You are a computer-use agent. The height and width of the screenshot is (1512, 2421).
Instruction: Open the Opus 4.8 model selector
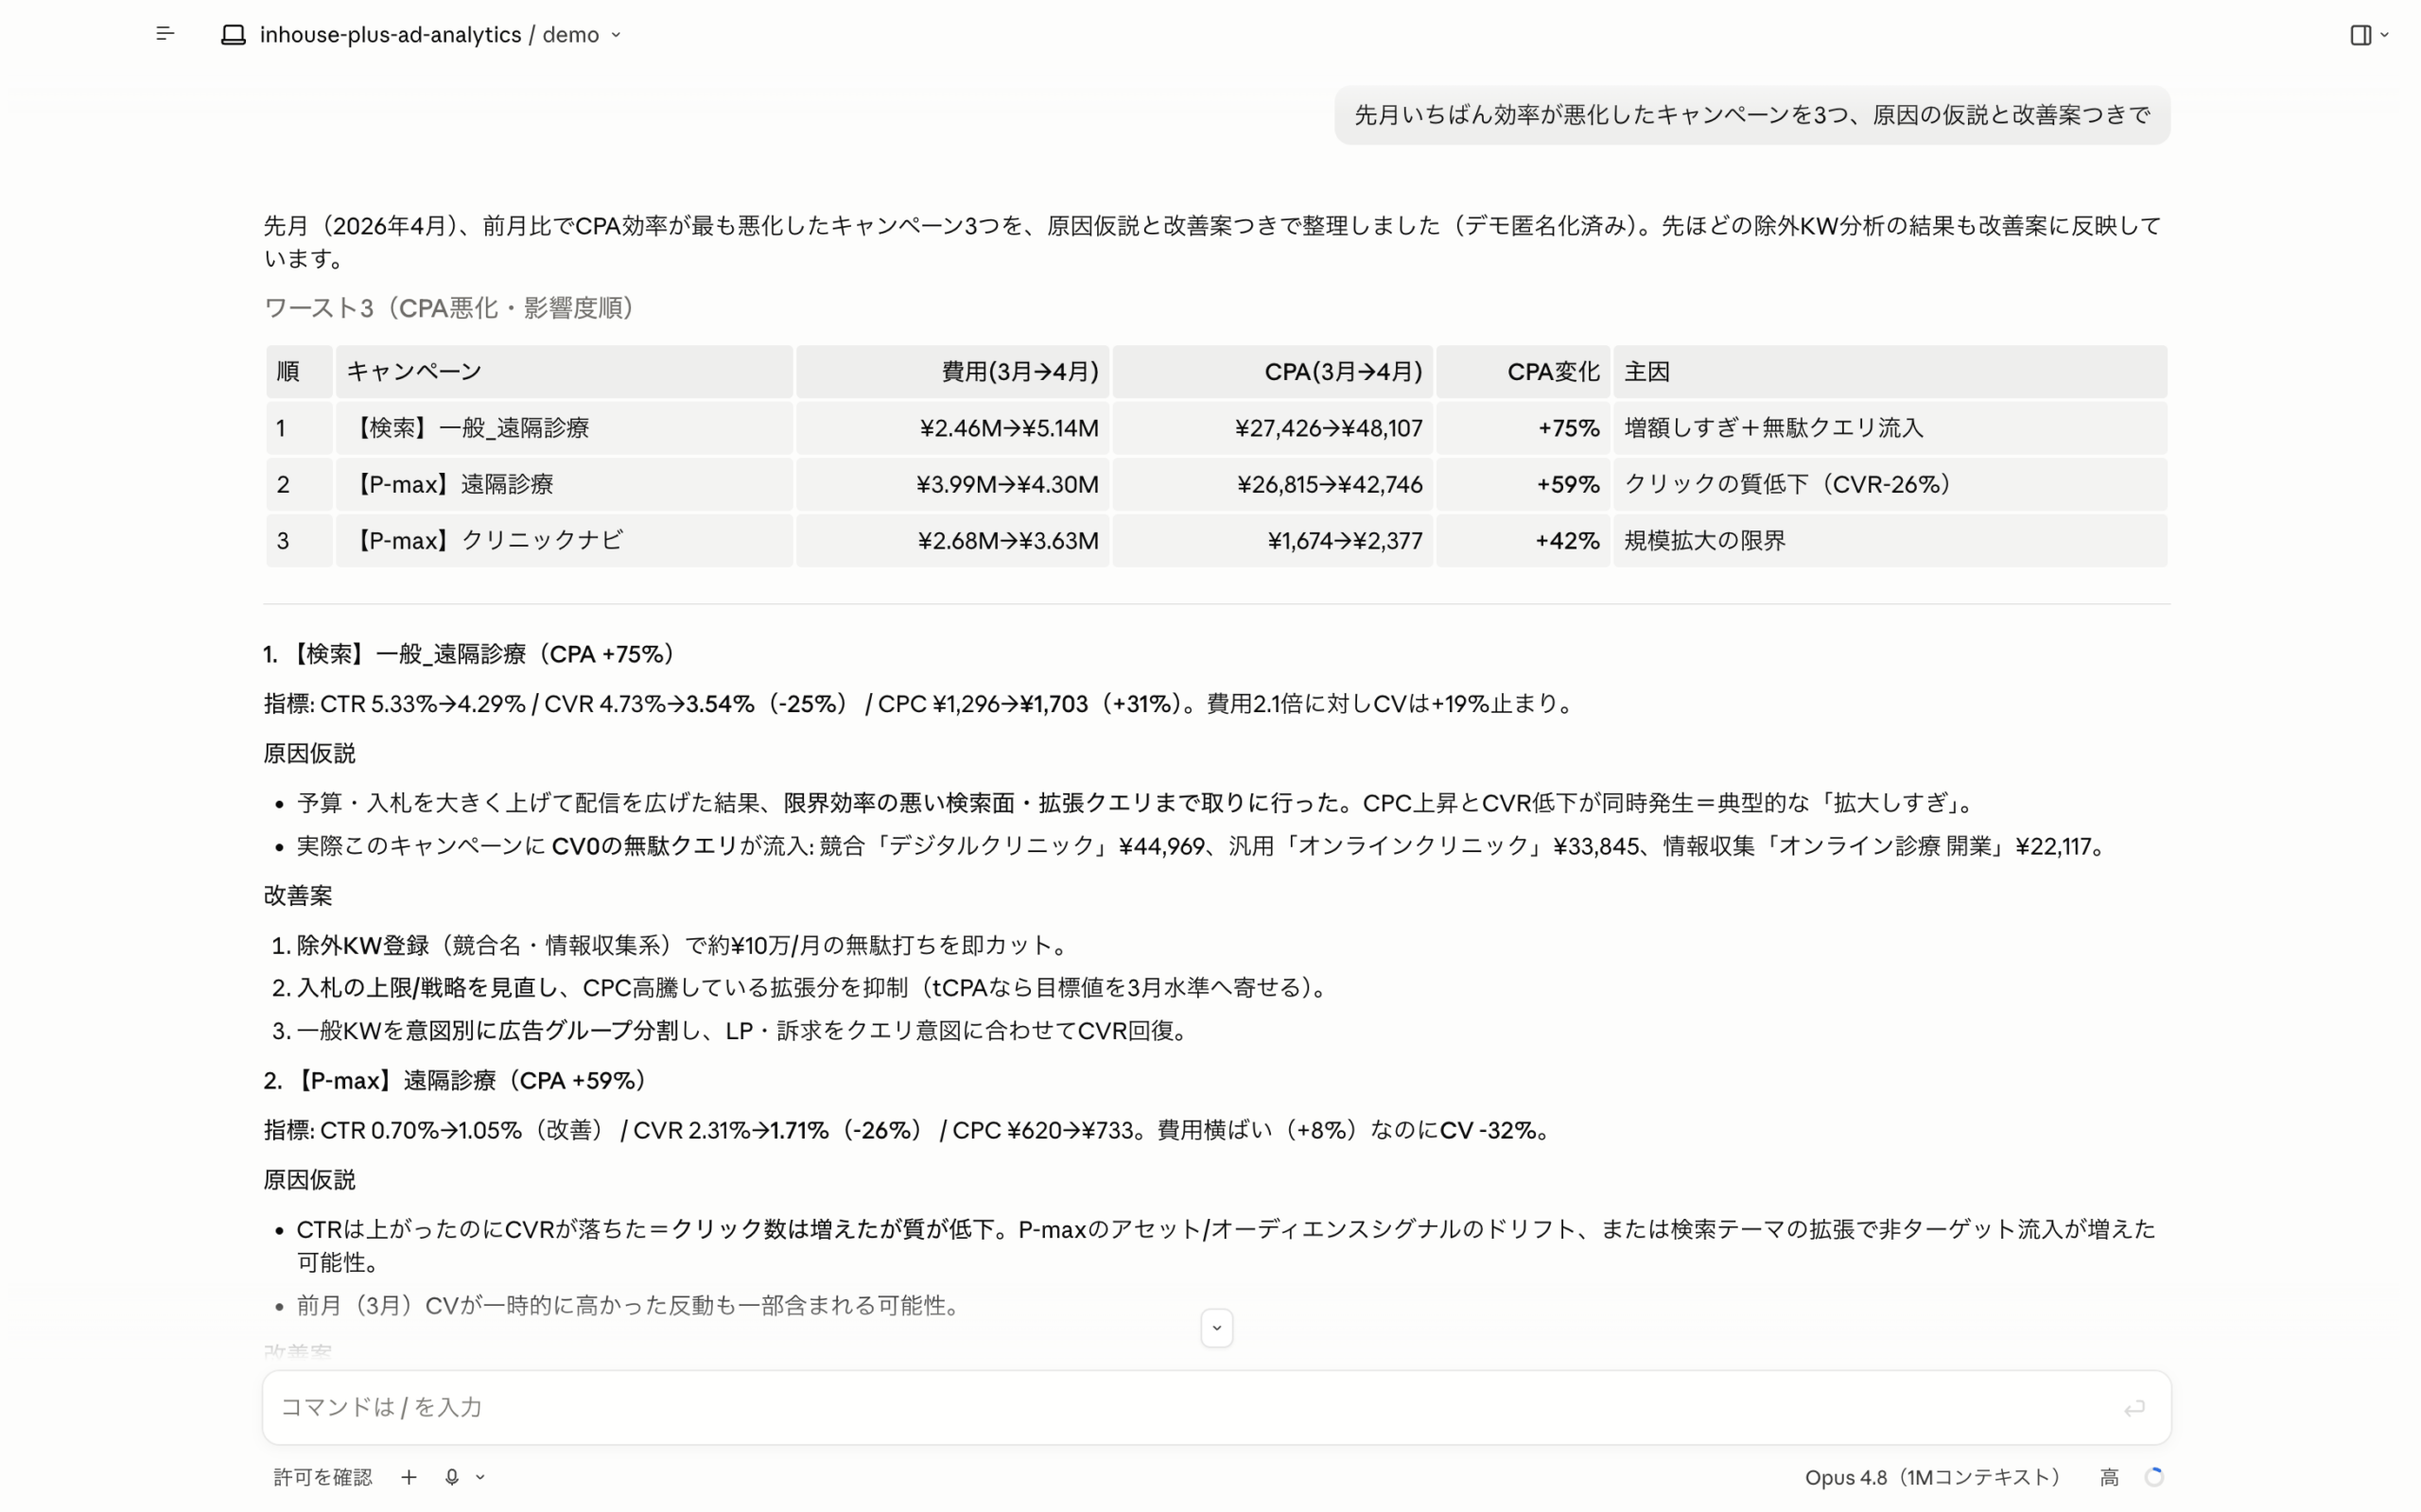click(1932, 1477)
